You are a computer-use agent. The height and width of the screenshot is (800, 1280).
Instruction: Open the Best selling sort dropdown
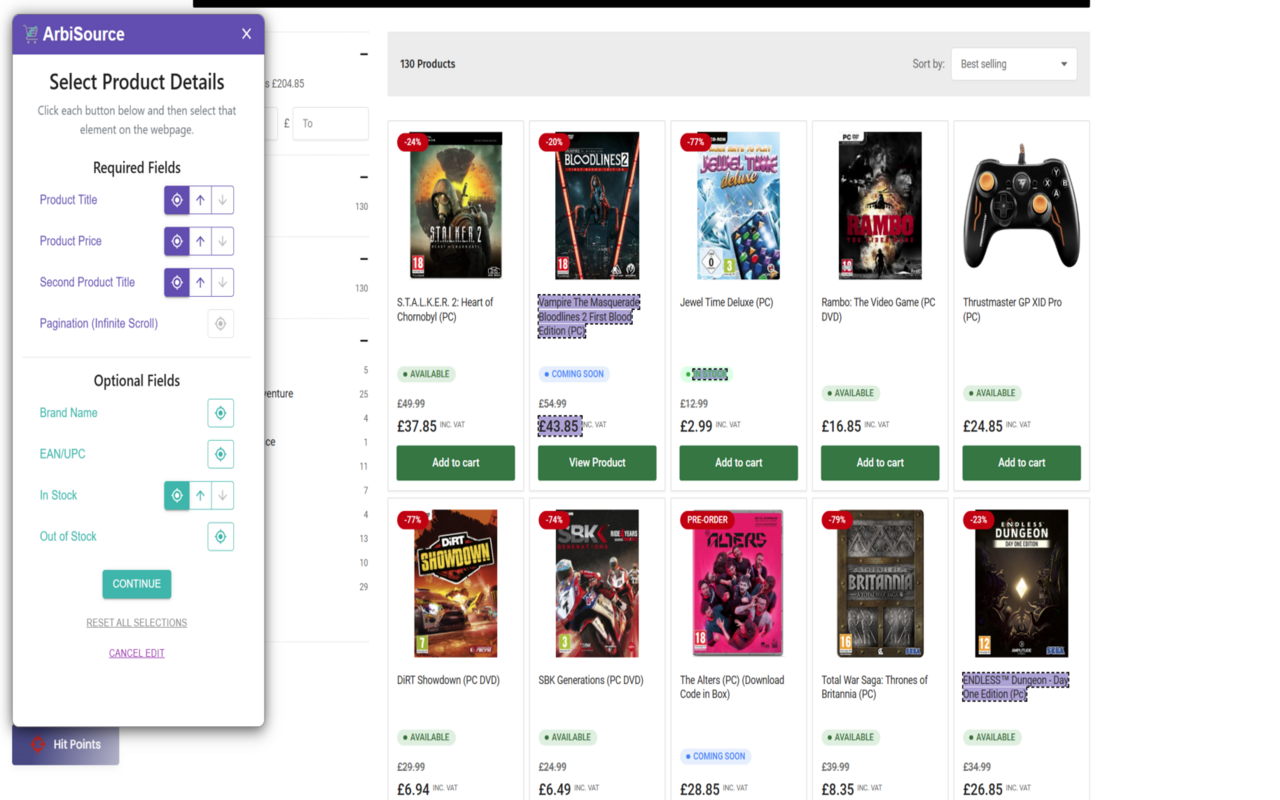coord(1013,64)
